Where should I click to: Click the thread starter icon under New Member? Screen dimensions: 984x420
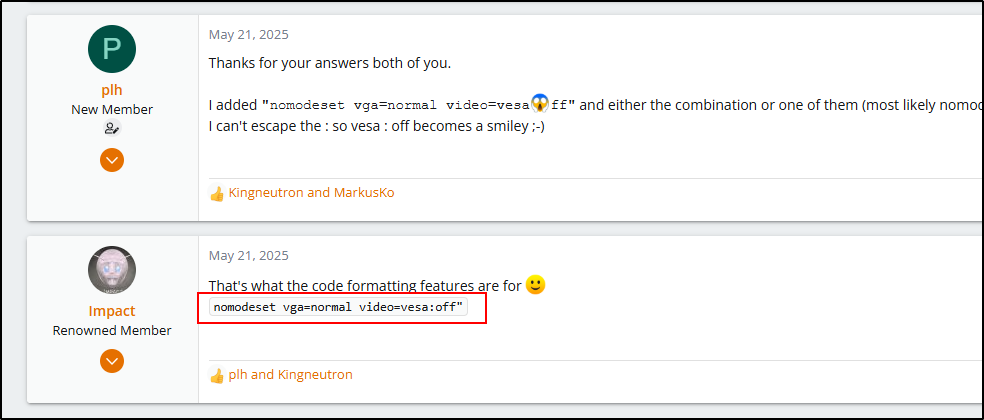(112, 128)
